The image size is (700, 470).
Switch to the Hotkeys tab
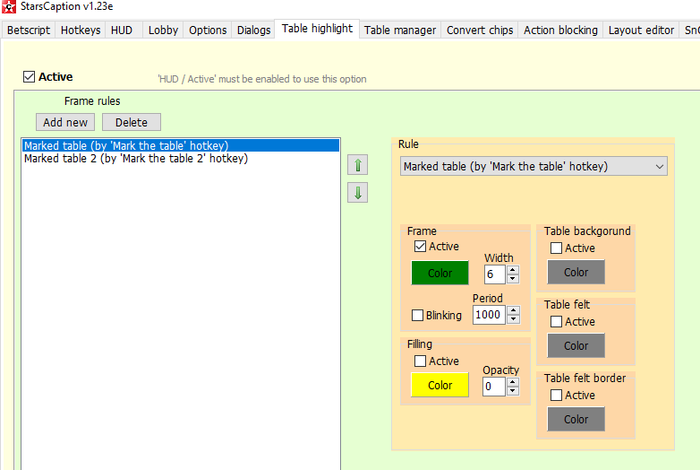pos(80,30)
